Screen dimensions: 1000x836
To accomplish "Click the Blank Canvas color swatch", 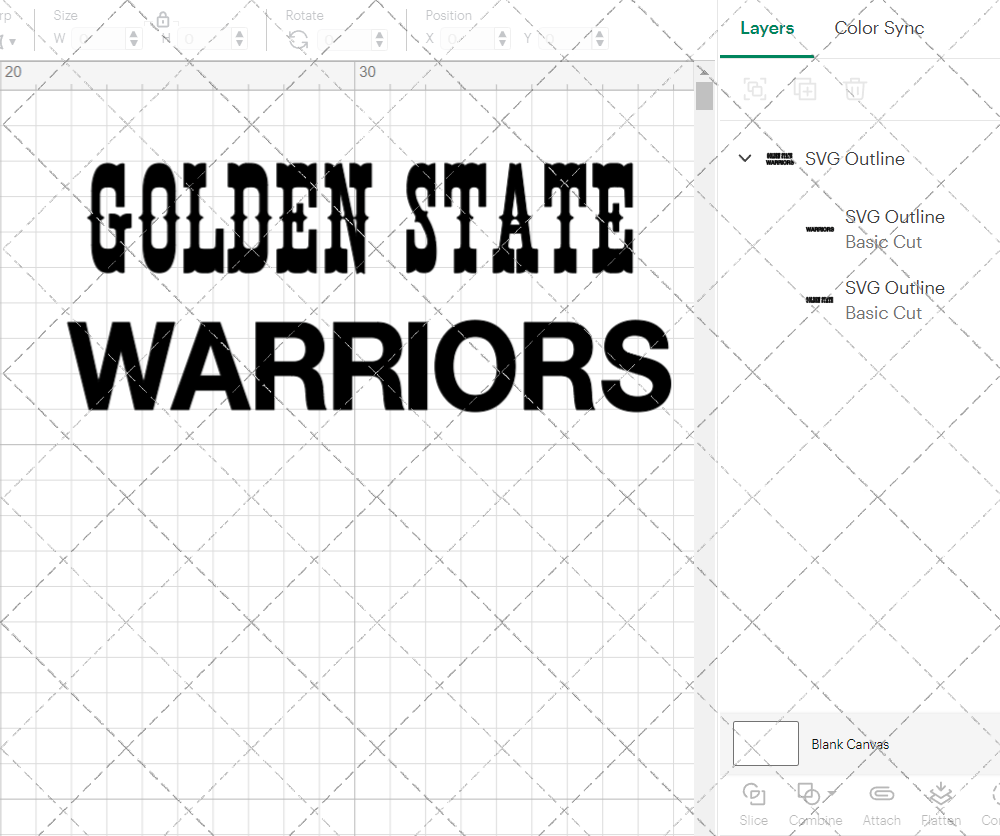I will pos(765,743).
